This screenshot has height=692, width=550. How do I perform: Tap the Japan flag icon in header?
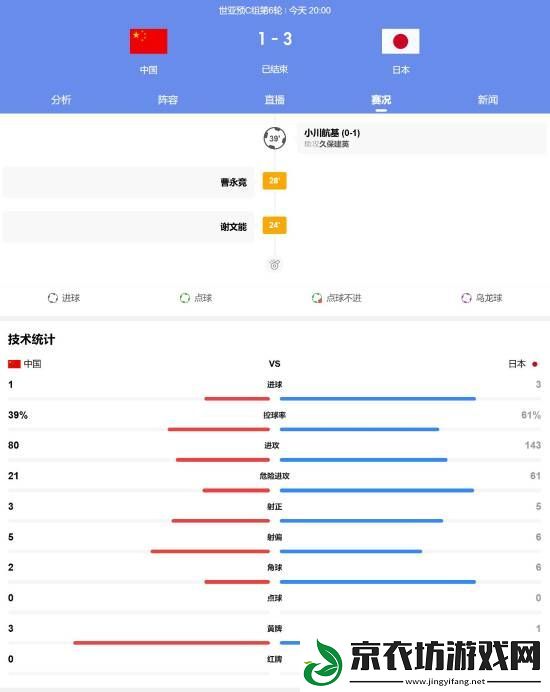click(400, 41)
